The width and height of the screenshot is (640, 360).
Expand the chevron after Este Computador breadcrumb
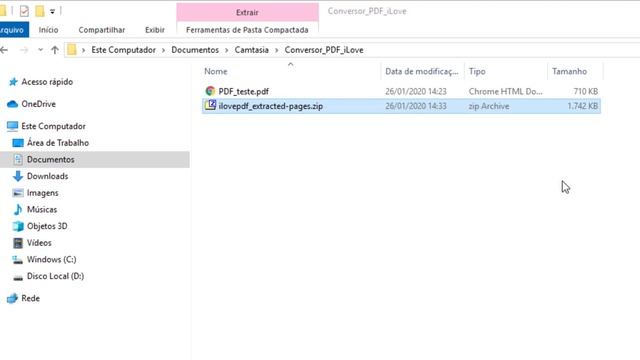163,50
